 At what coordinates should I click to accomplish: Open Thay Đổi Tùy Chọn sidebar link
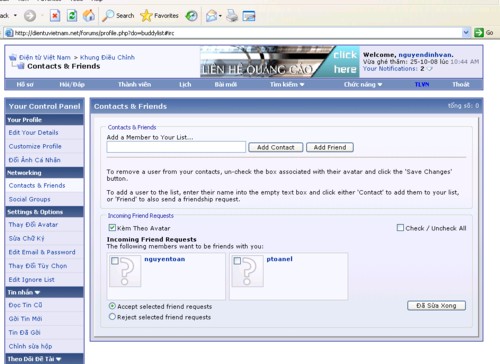38,266
